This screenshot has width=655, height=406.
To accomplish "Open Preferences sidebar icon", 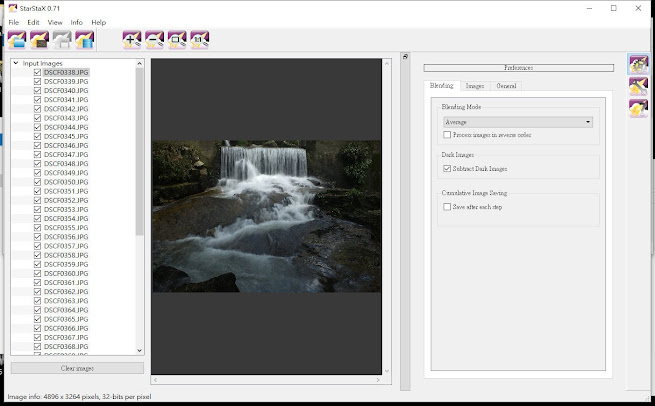I will tap(638, 65).
